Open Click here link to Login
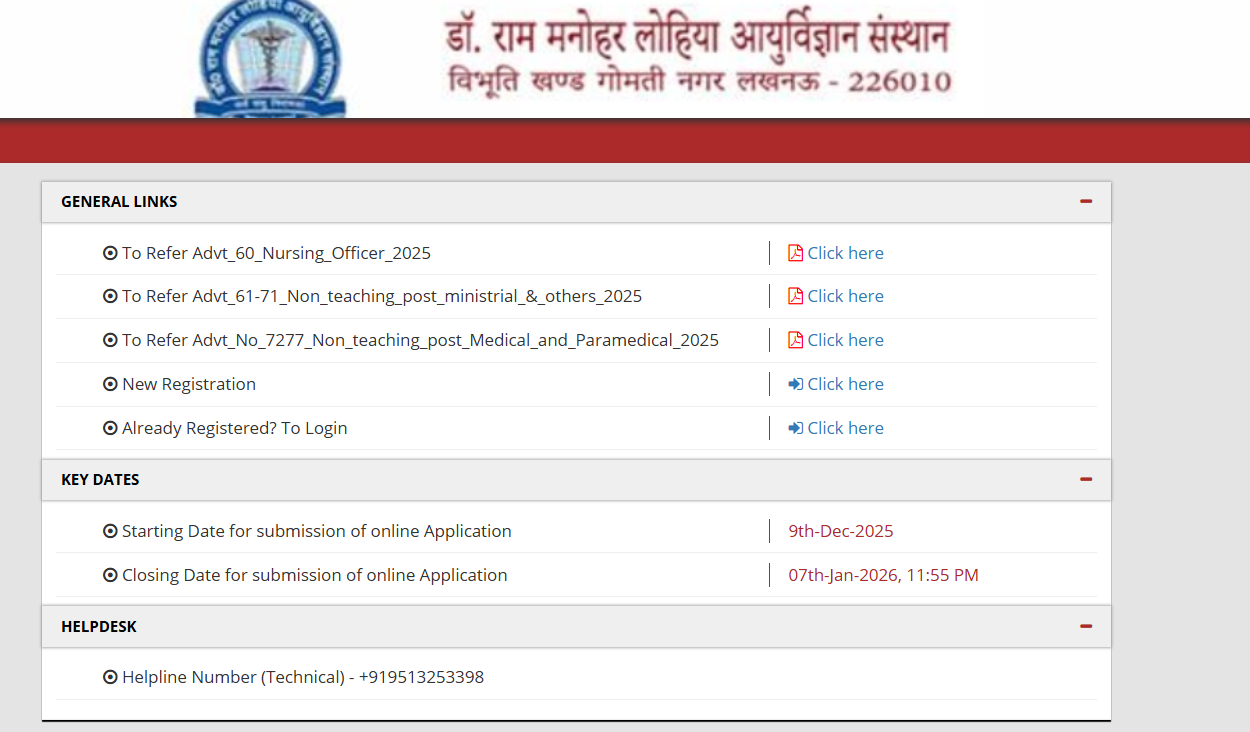The height and width of the screenshot is (732, 1250). [x=845, y=428]
